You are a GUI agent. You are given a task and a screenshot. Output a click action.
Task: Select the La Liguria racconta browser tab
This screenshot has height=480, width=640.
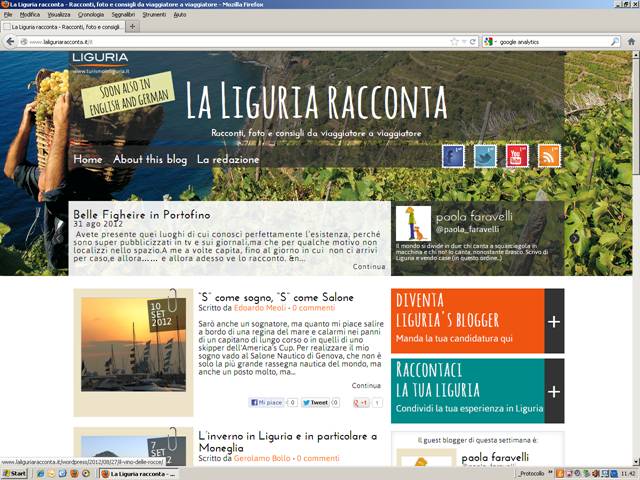click(x=63, y=27)
